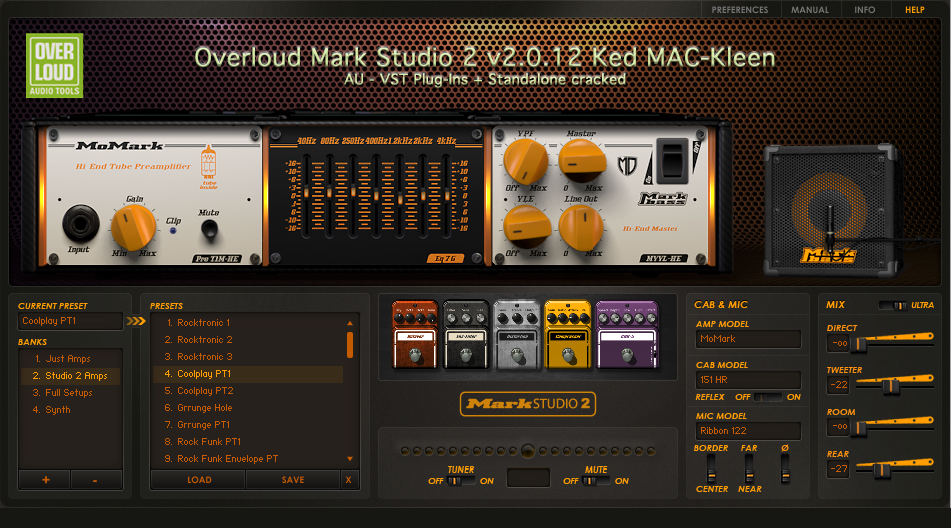This screenshot has width=951, height=528.
Task: Click the VLE knob
Action: tap(526, 227)
